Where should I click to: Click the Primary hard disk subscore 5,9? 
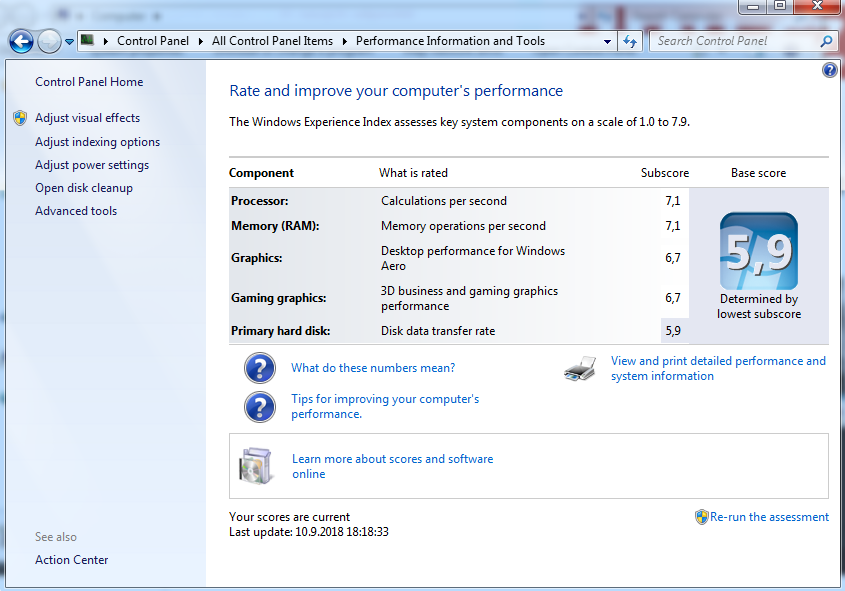(x=673, y=331)
